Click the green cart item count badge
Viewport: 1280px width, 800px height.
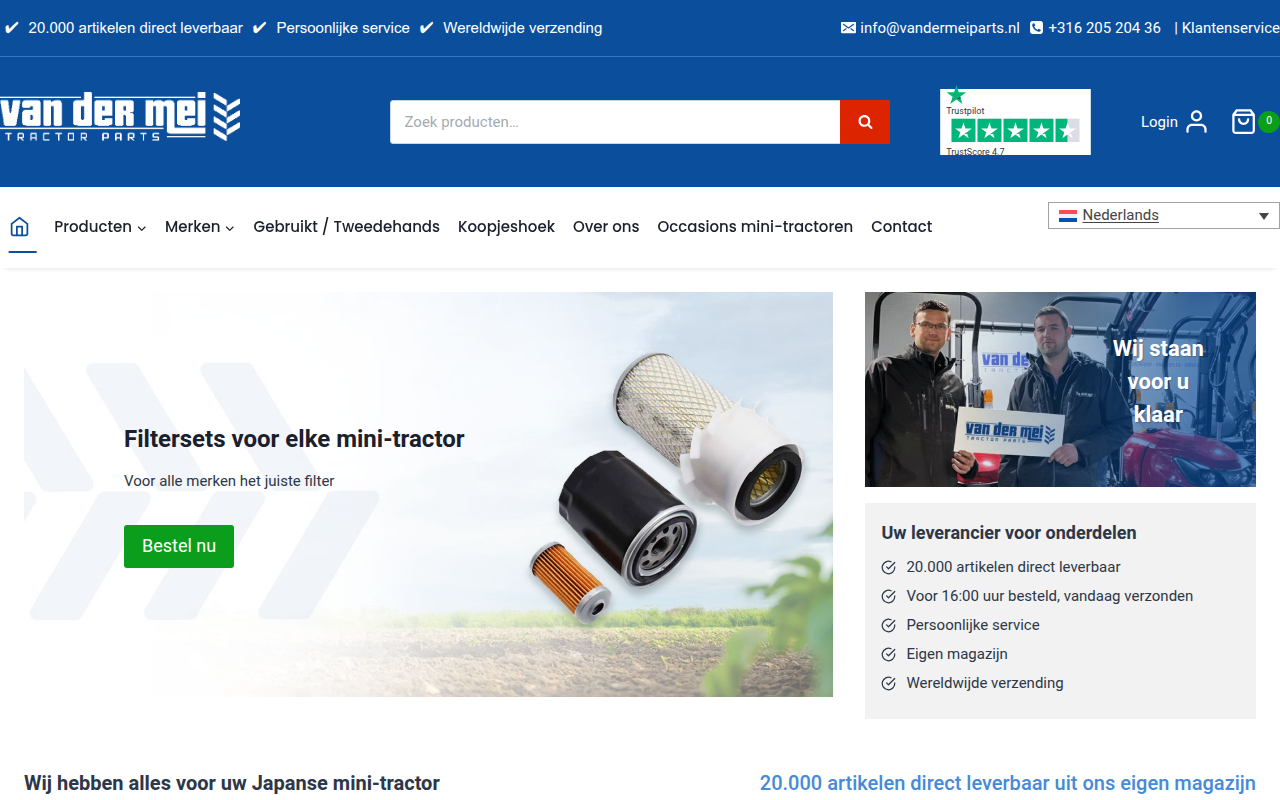point(1268,121)
